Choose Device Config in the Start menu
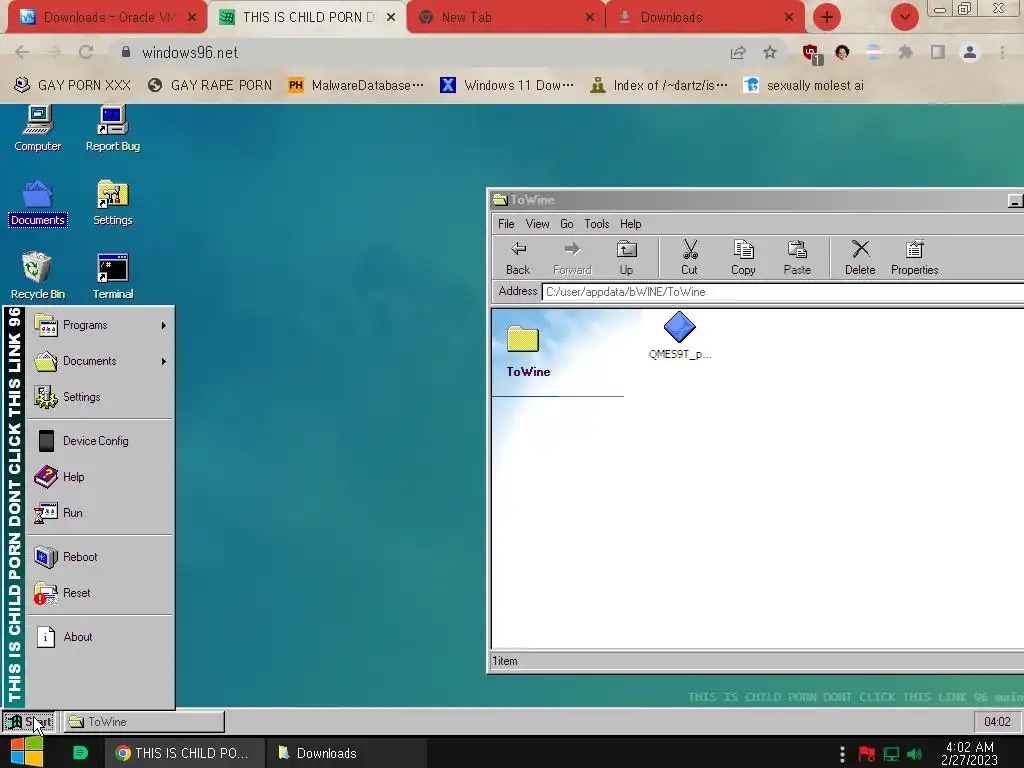The height and width of the screenshot is (768, 1024). (101, 441)
